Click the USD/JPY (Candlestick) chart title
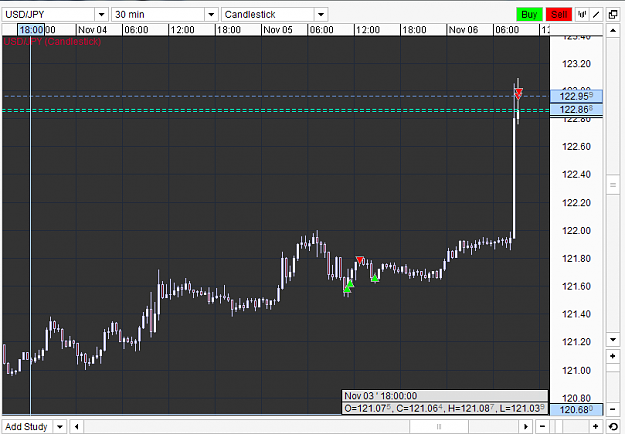The height and width of the screenshot is (434, 625). pyautogui.click(x=52, y=41)
